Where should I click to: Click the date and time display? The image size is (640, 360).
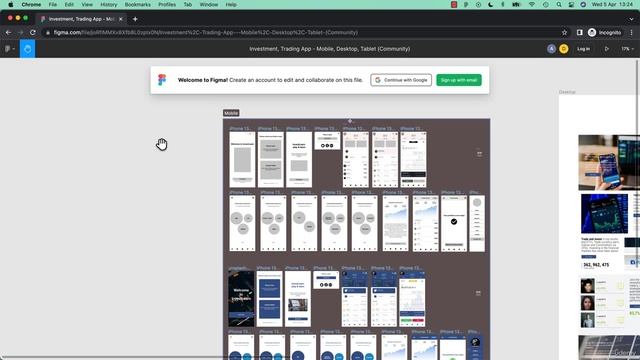click(612, 4)
